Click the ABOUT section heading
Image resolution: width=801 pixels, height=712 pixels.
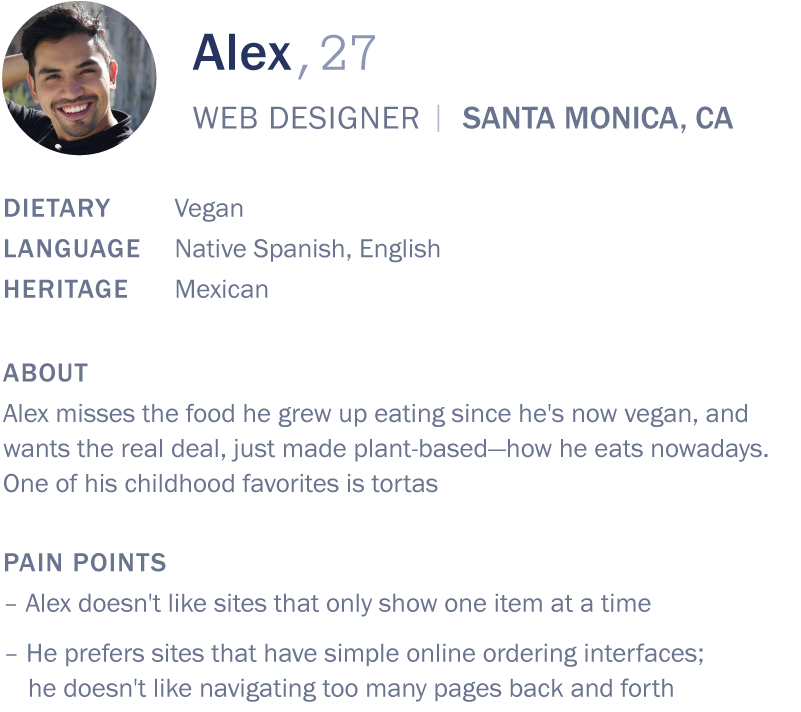pyautogui.click(x=45, y=373)
